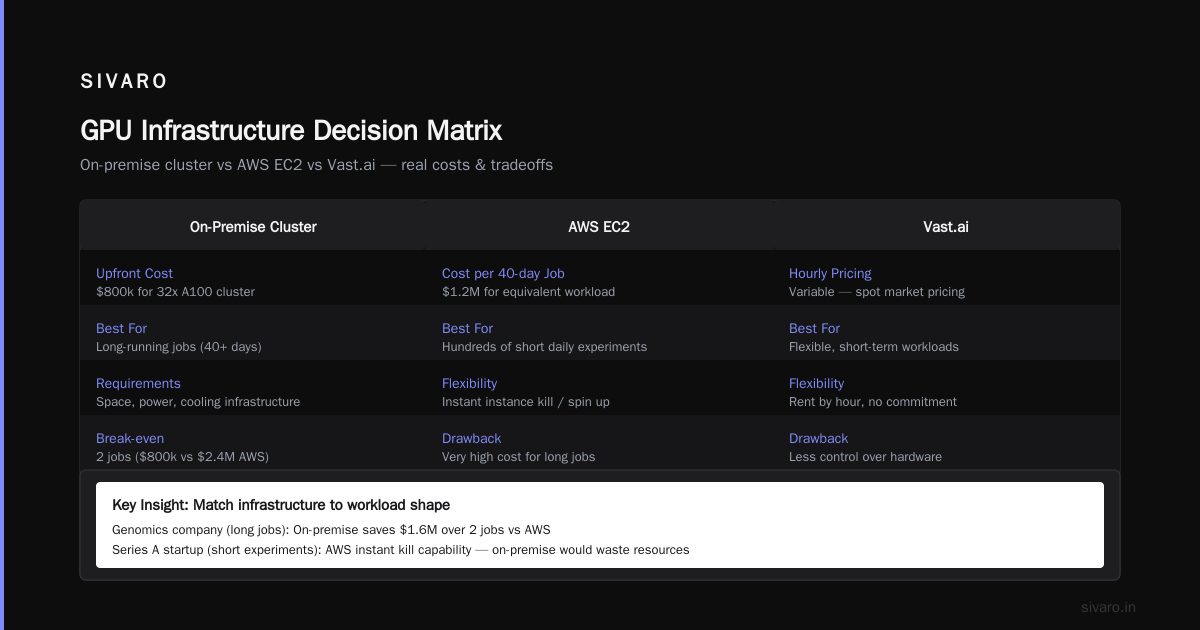The height and width of the screenshot is (630, 1200).
Task: Click "Long-running jobs (40+ days)" text
Action: point(178,347)
